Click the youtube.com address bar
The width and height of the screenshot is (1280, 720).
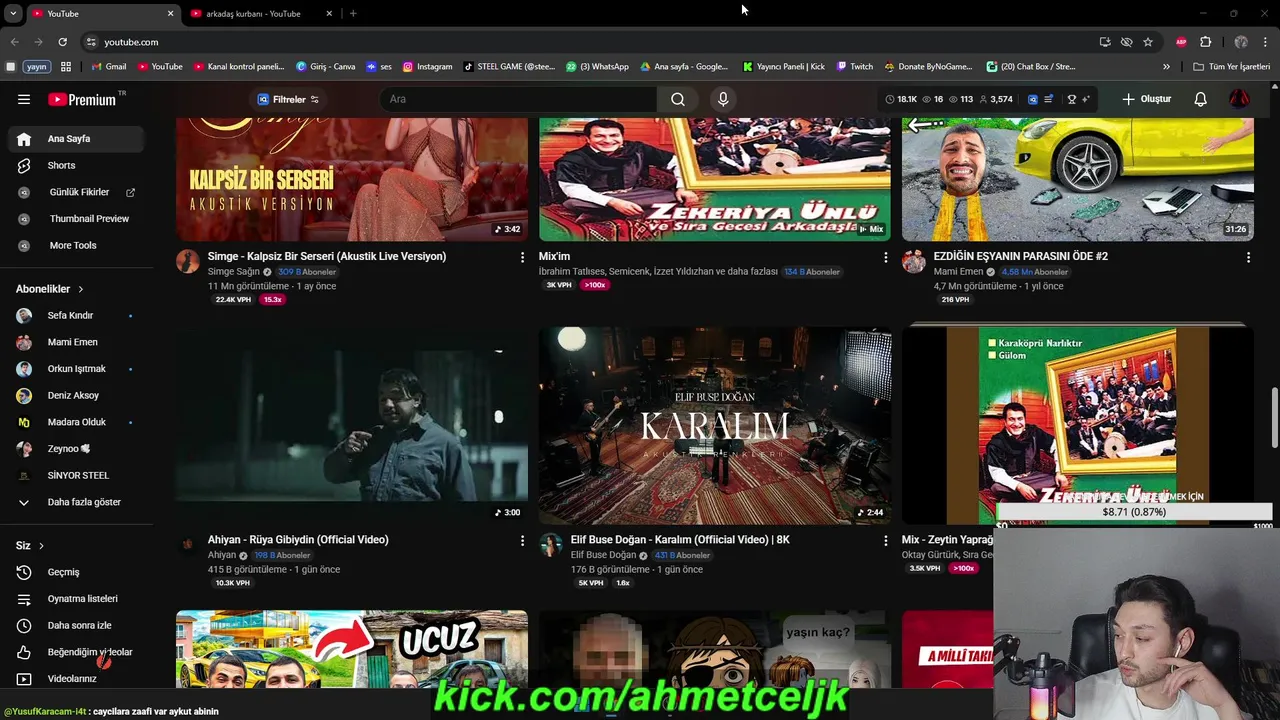590,42
